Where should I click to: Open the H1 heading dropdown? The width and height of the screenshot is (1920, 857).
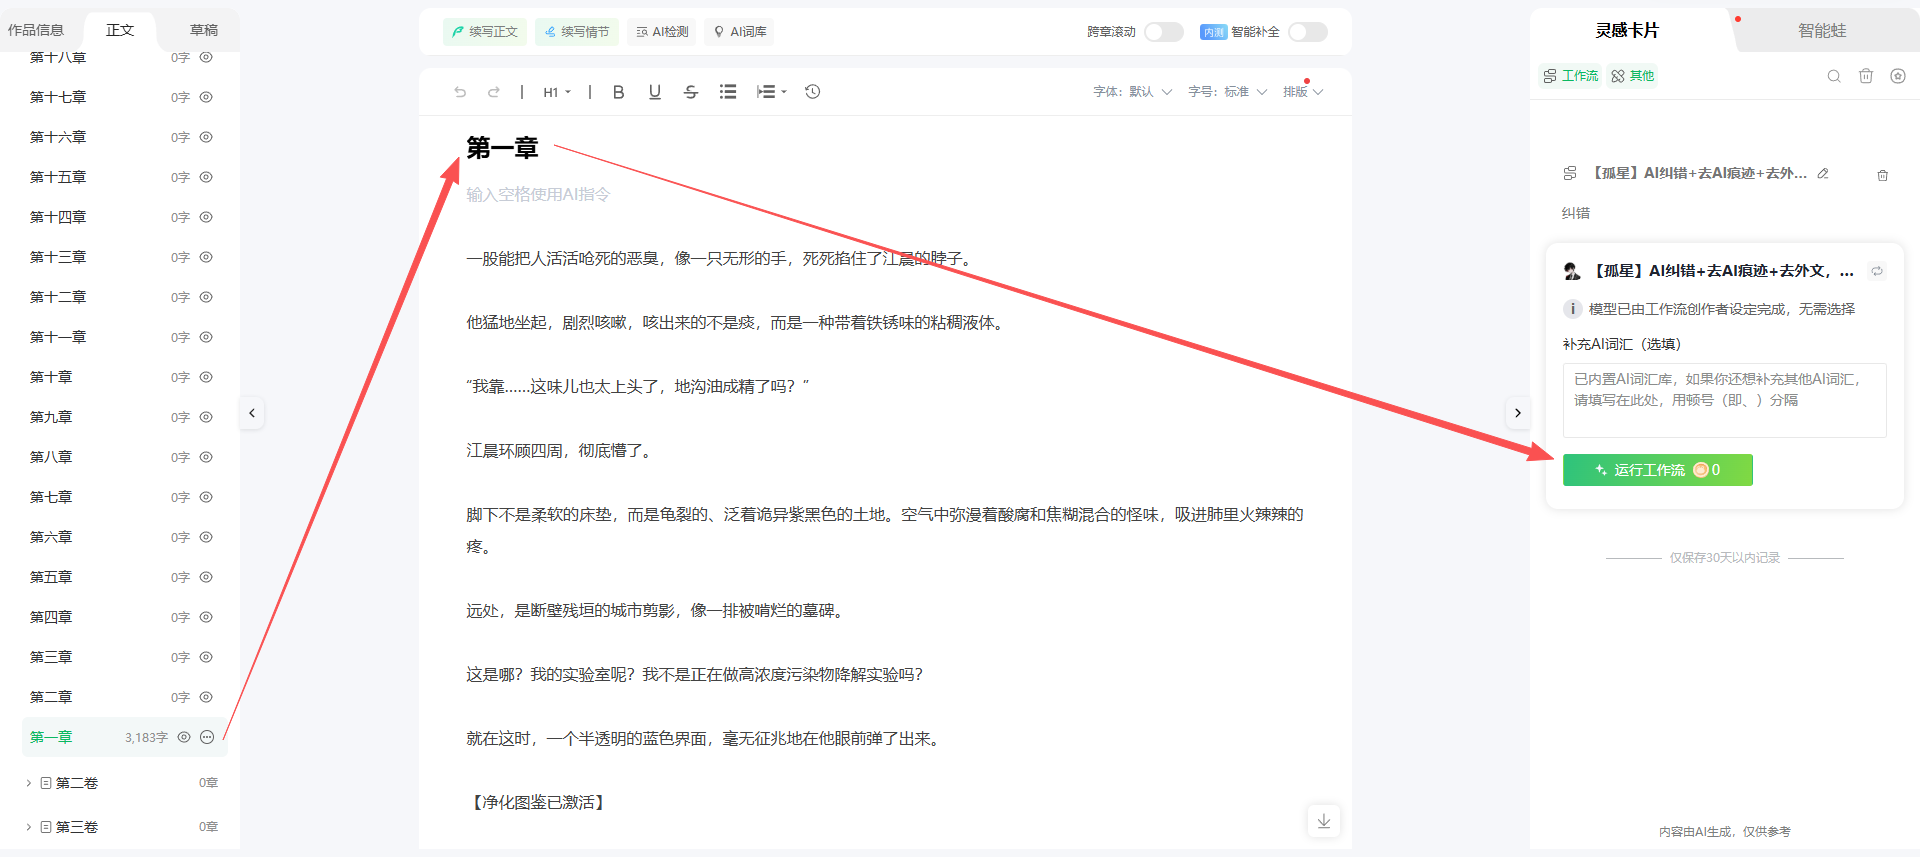(x=557, y=92)
